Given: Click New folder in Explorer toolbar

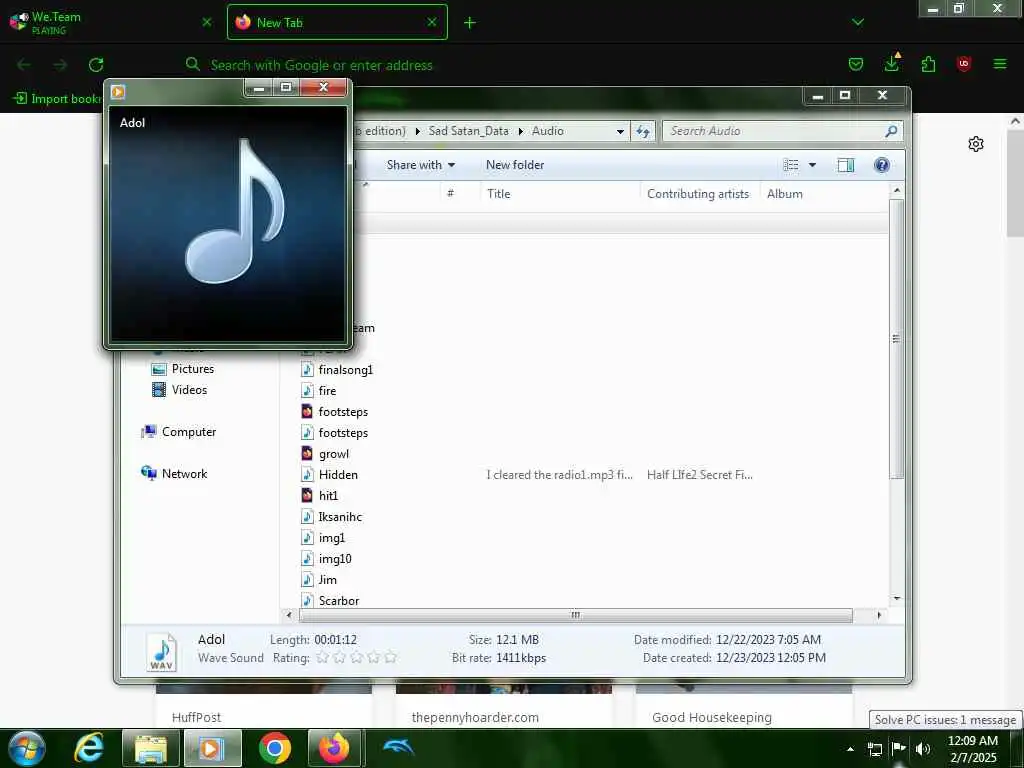Looking at the screenshot, I should coord(515,165).
